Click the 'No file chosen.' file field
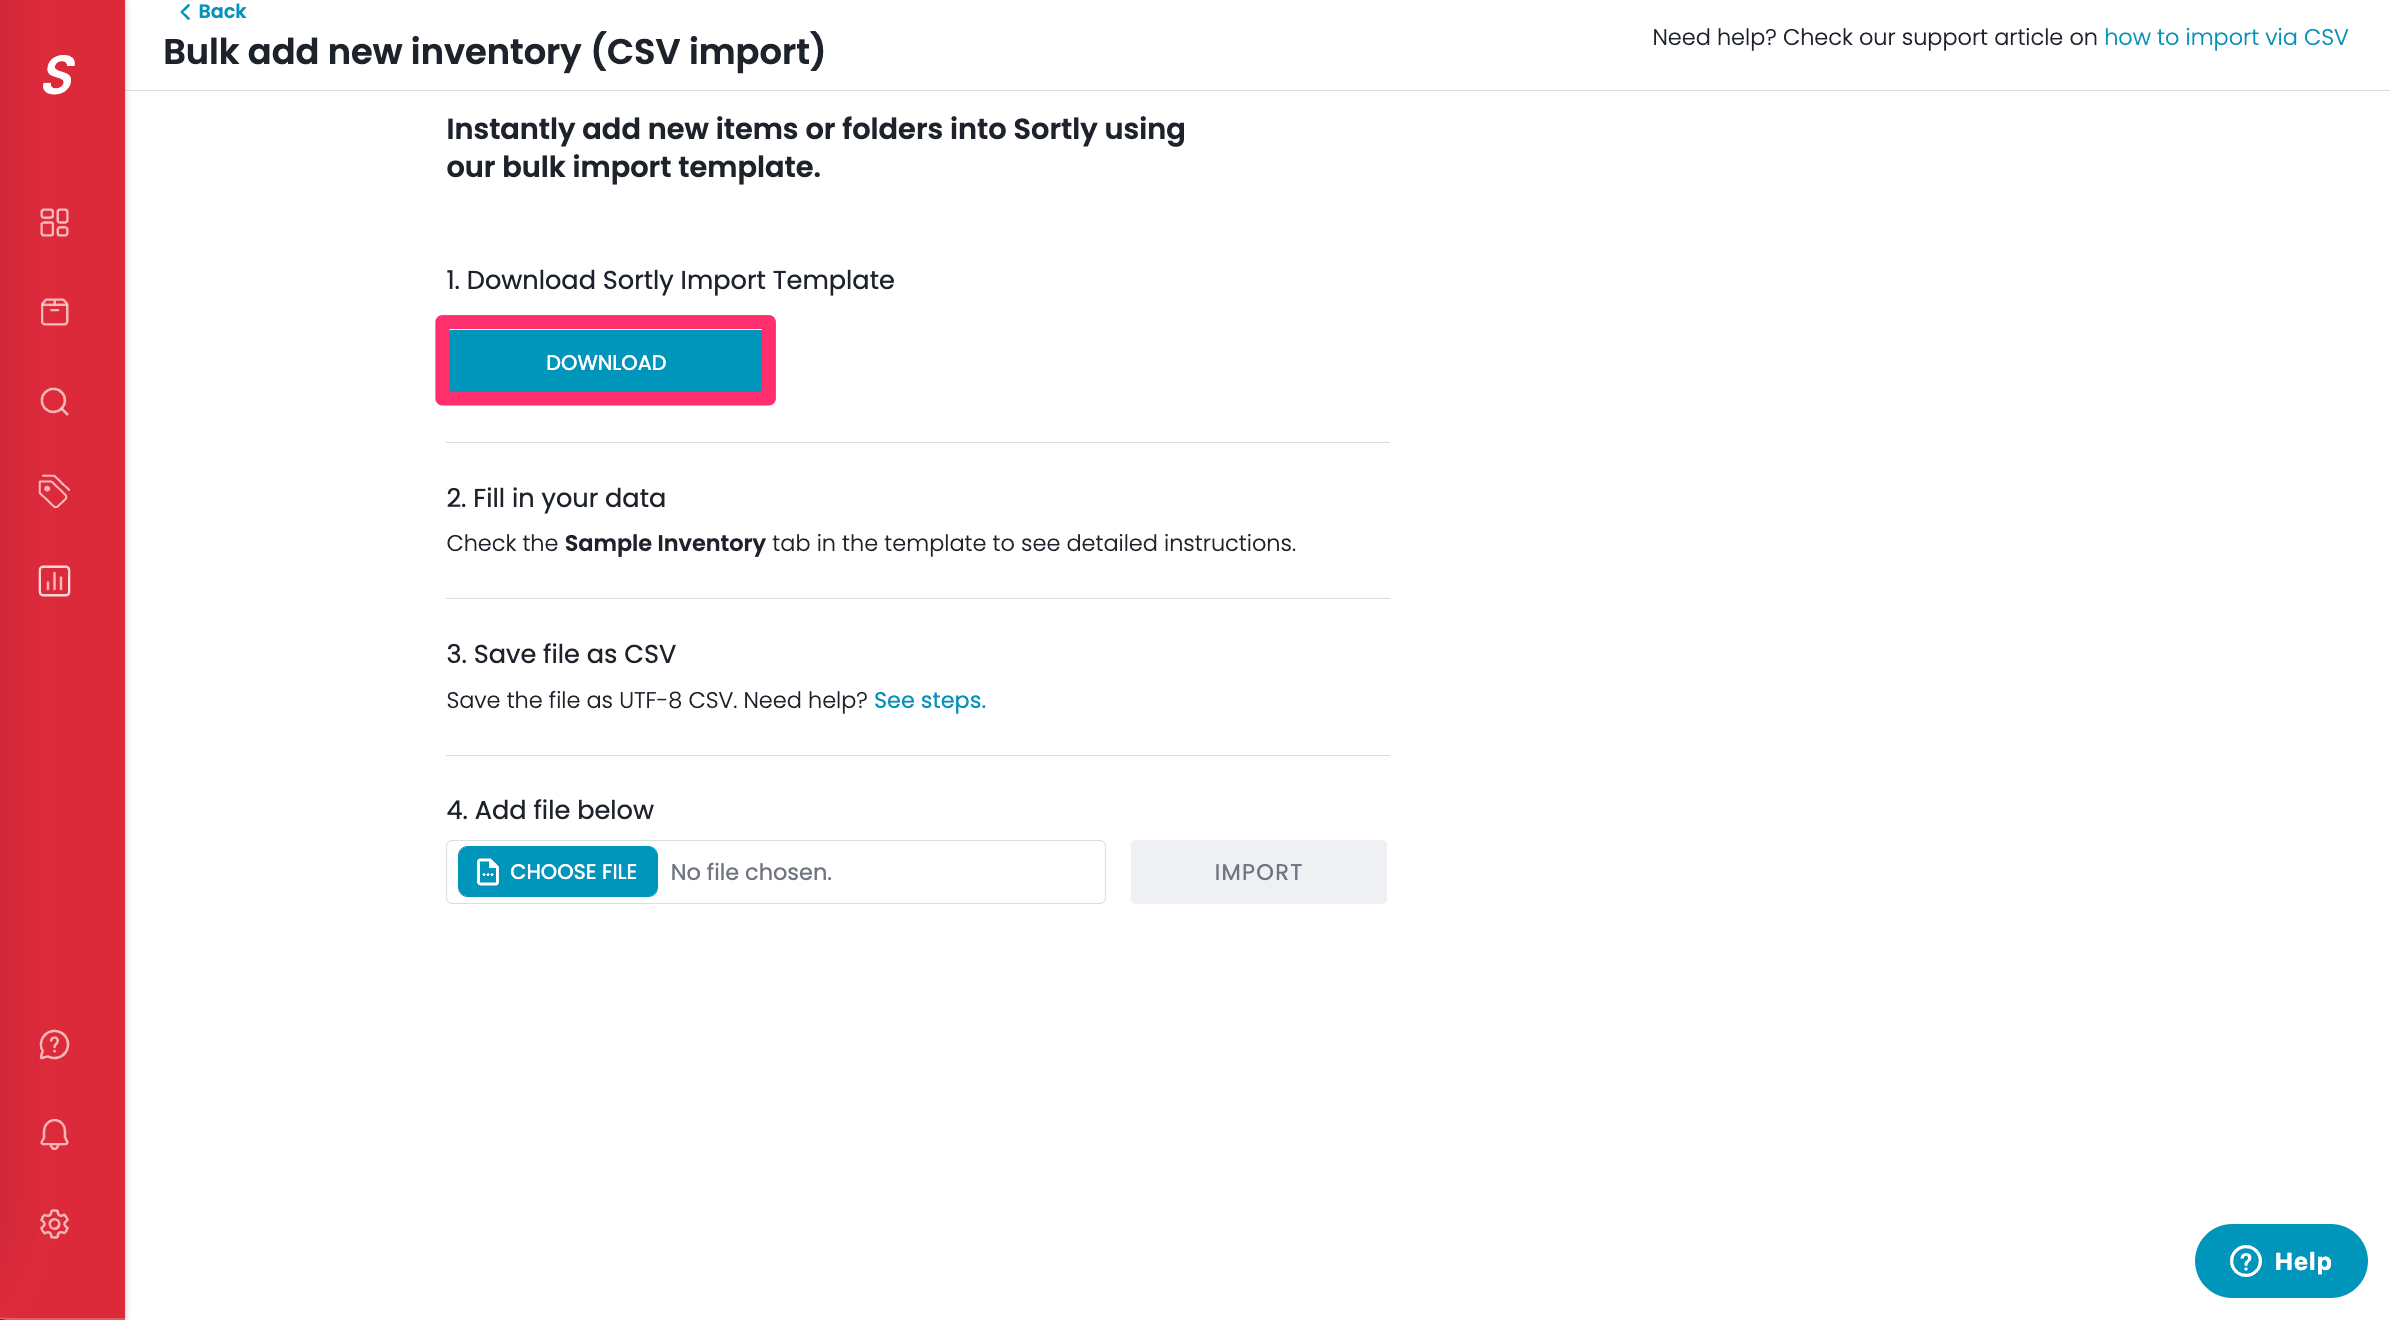Viewport: 2390px width, 1320px height. (775, 872)
